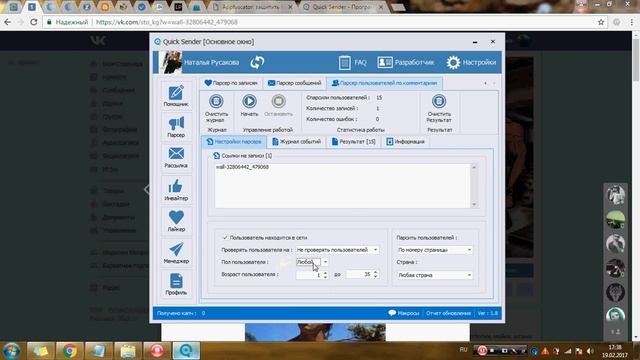Click the links text area scroll-up arrow
The width and height of the screenshot is (640, 360).
coord(474,167)
